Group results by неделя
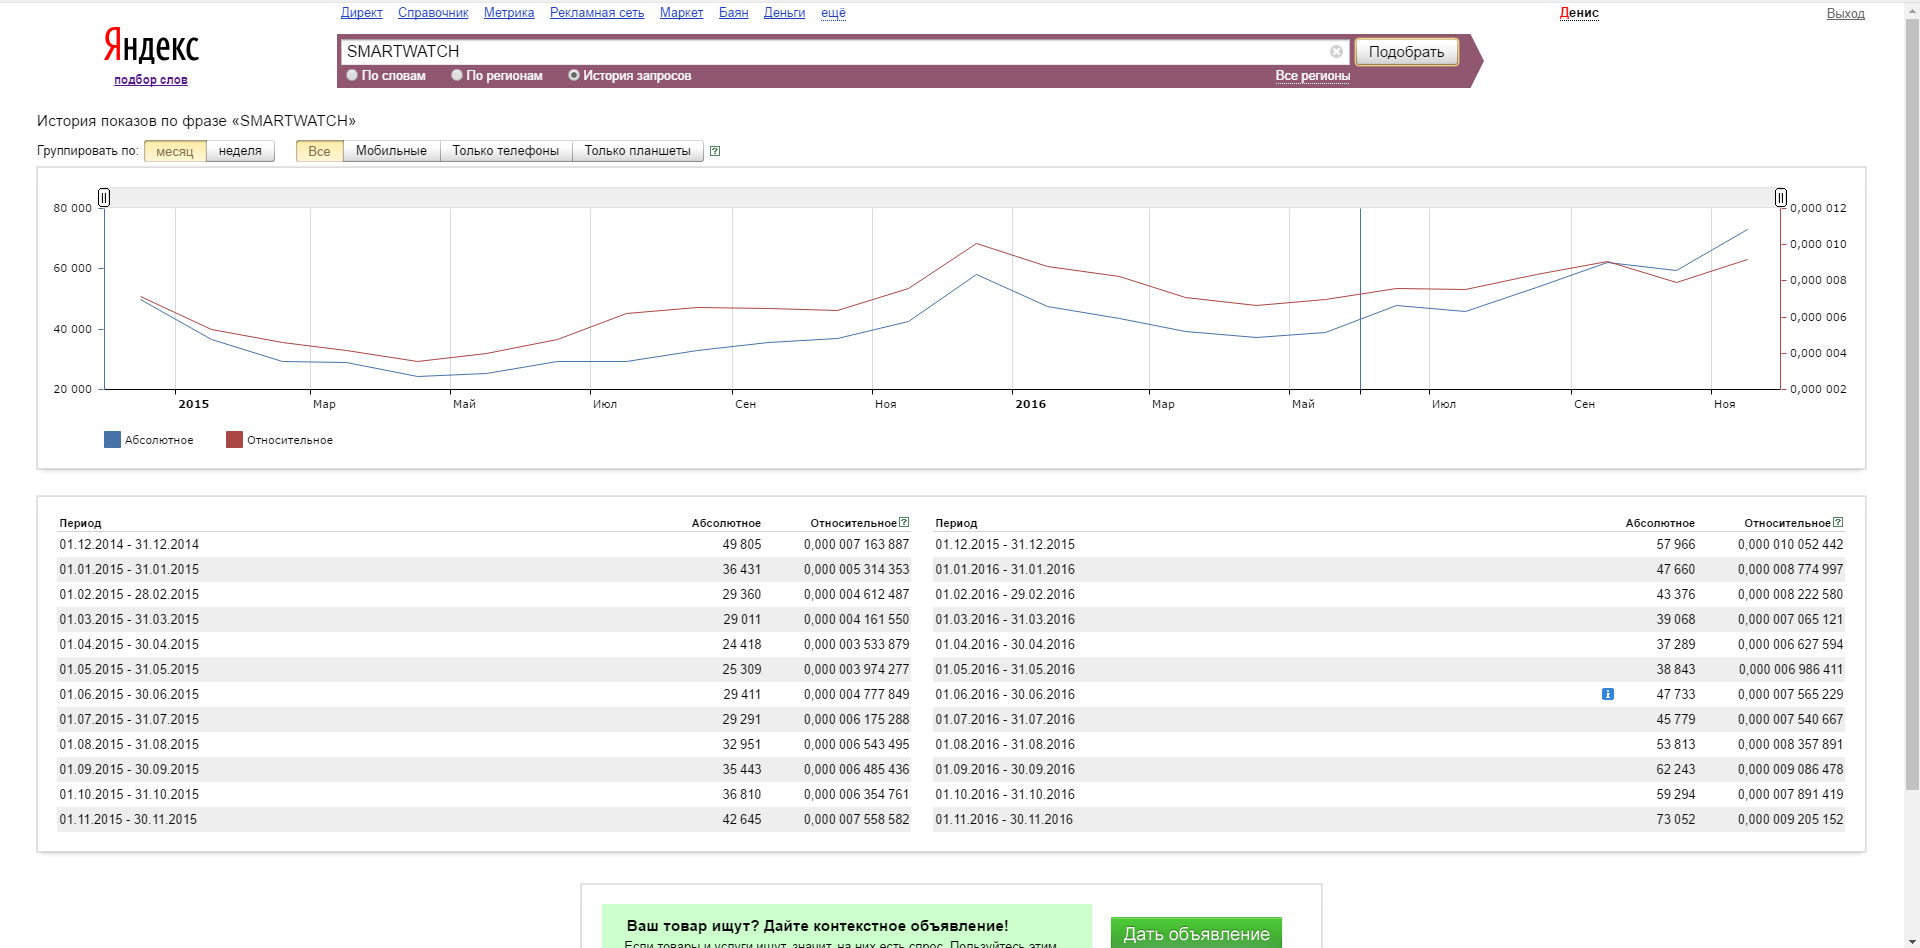Screen dimensions: 1920x948 coord(240,151)
